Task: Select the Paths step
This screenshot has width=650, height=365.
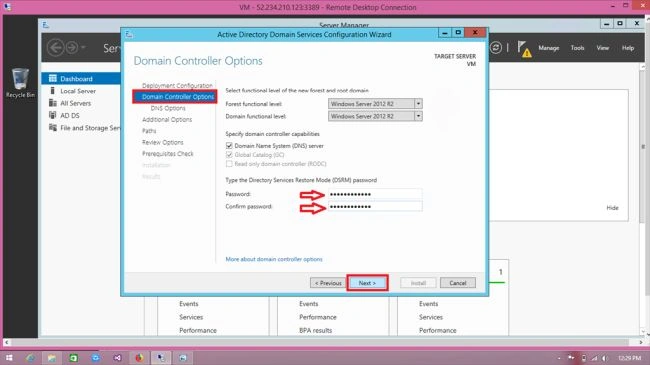Action: click(149, 131)
